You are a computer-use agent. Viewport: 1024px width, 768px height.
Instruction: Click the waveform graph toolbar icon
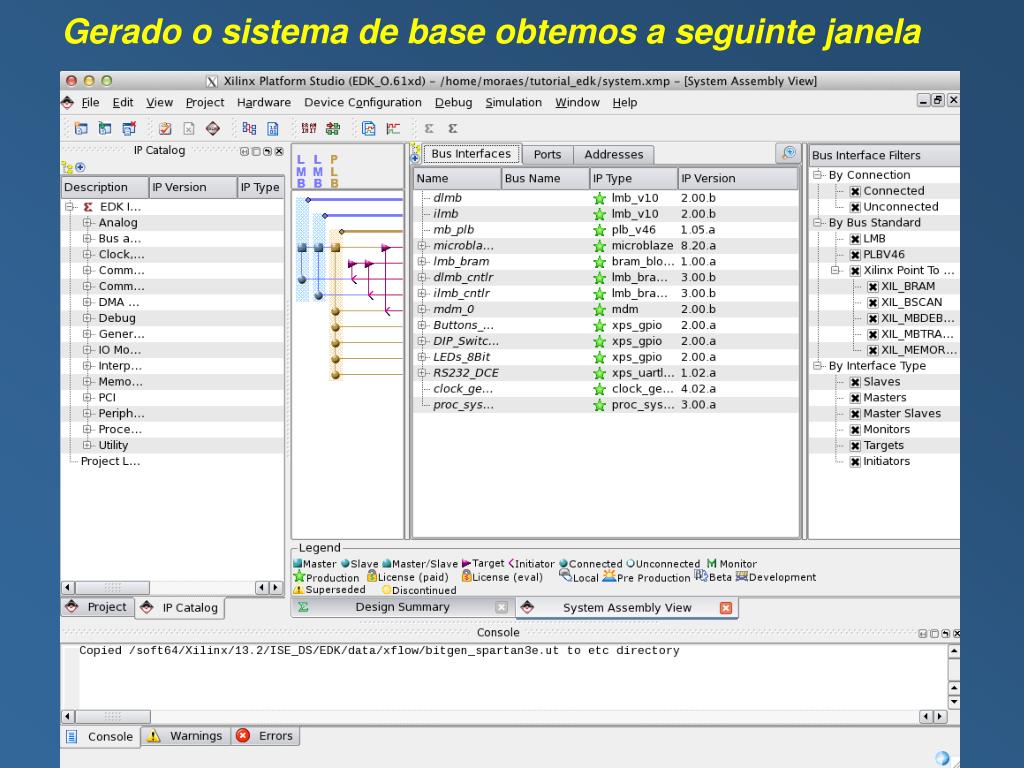(392, 129)
